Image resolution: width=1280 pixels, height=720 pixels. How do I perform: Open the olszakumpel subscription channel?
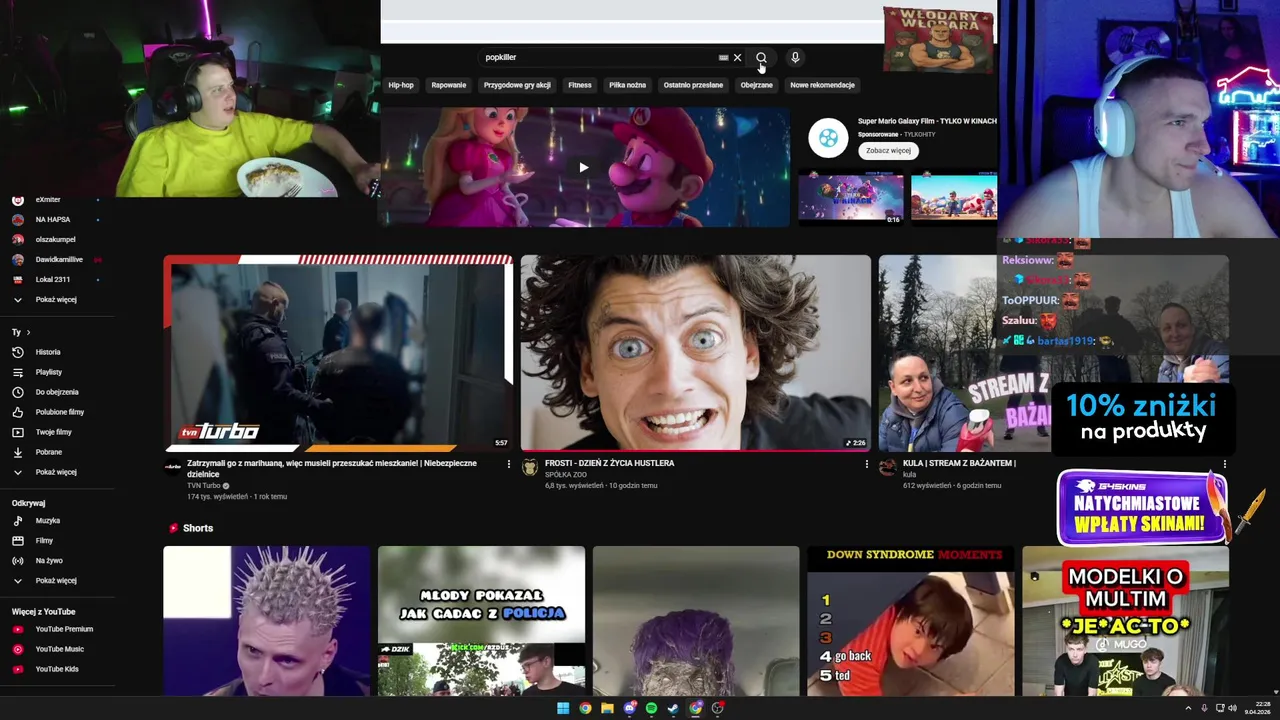click(55, 239)
